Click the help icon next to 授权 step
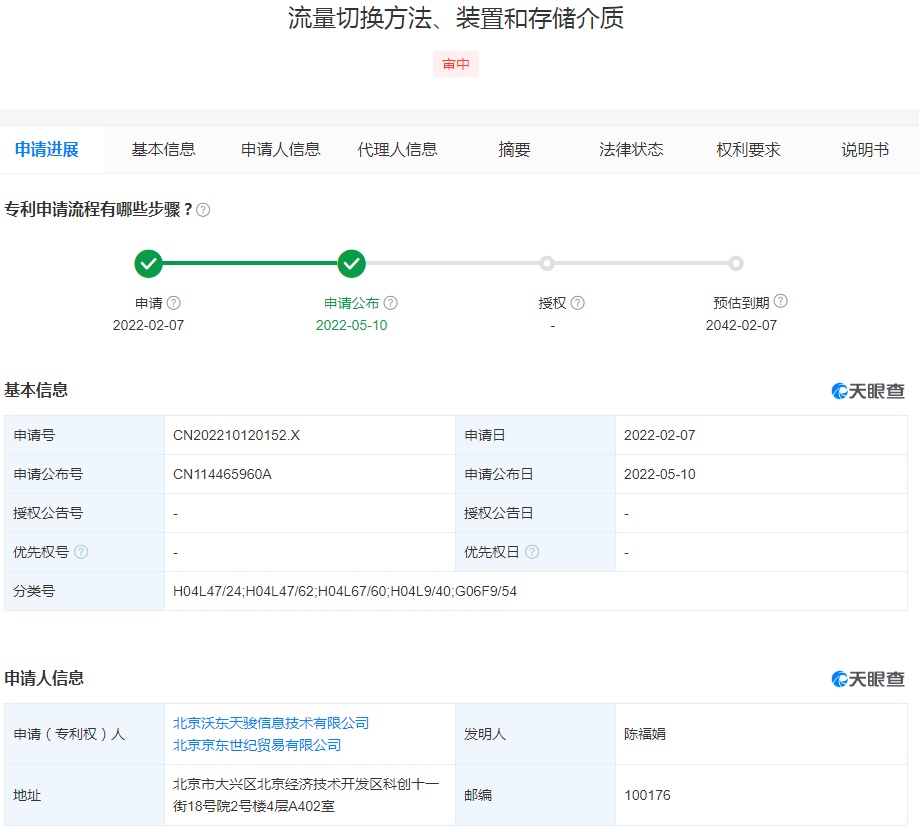Screen dimensions: 919x829 [x=577, y=303]
